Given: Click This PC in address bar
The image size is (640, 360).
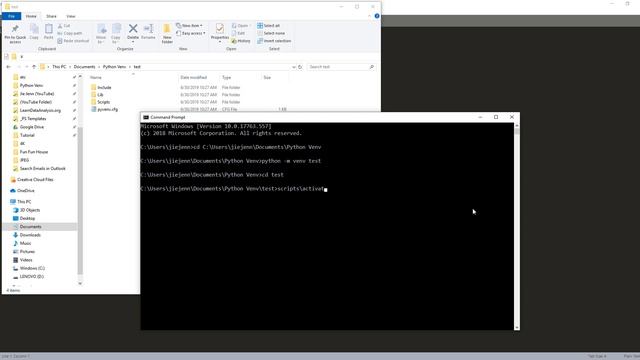Looking at the screenshot, I should [59, 67].
